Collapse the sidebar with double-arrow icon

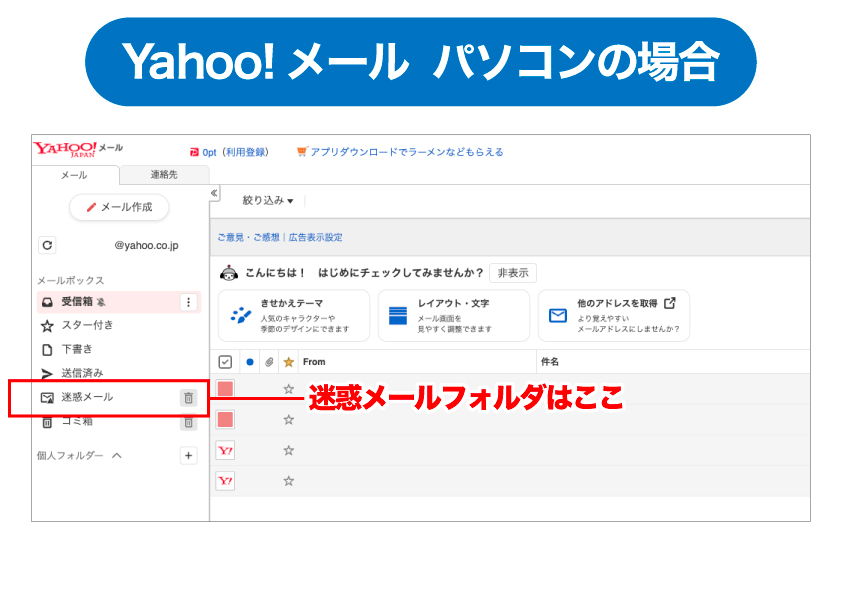click(214, 193)
